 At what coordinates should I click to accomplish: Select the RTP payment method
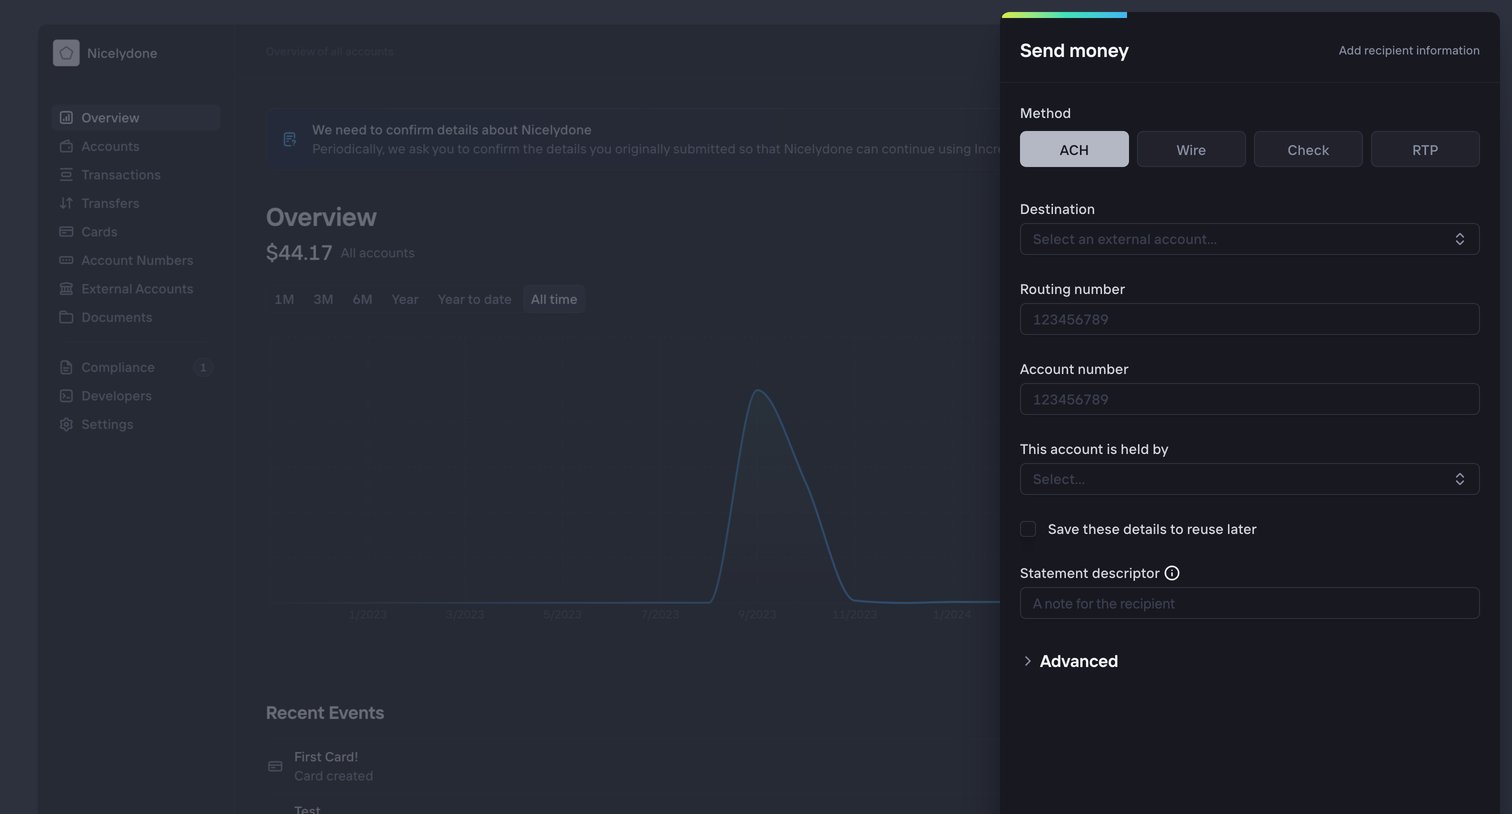click(x=1425, y=149)
